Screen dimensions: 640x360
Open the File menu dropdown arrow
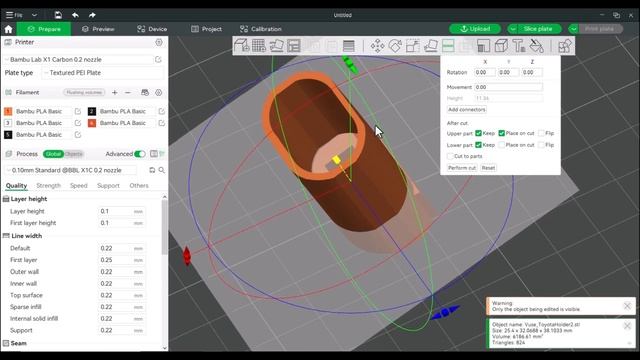(x=34, y=15)
